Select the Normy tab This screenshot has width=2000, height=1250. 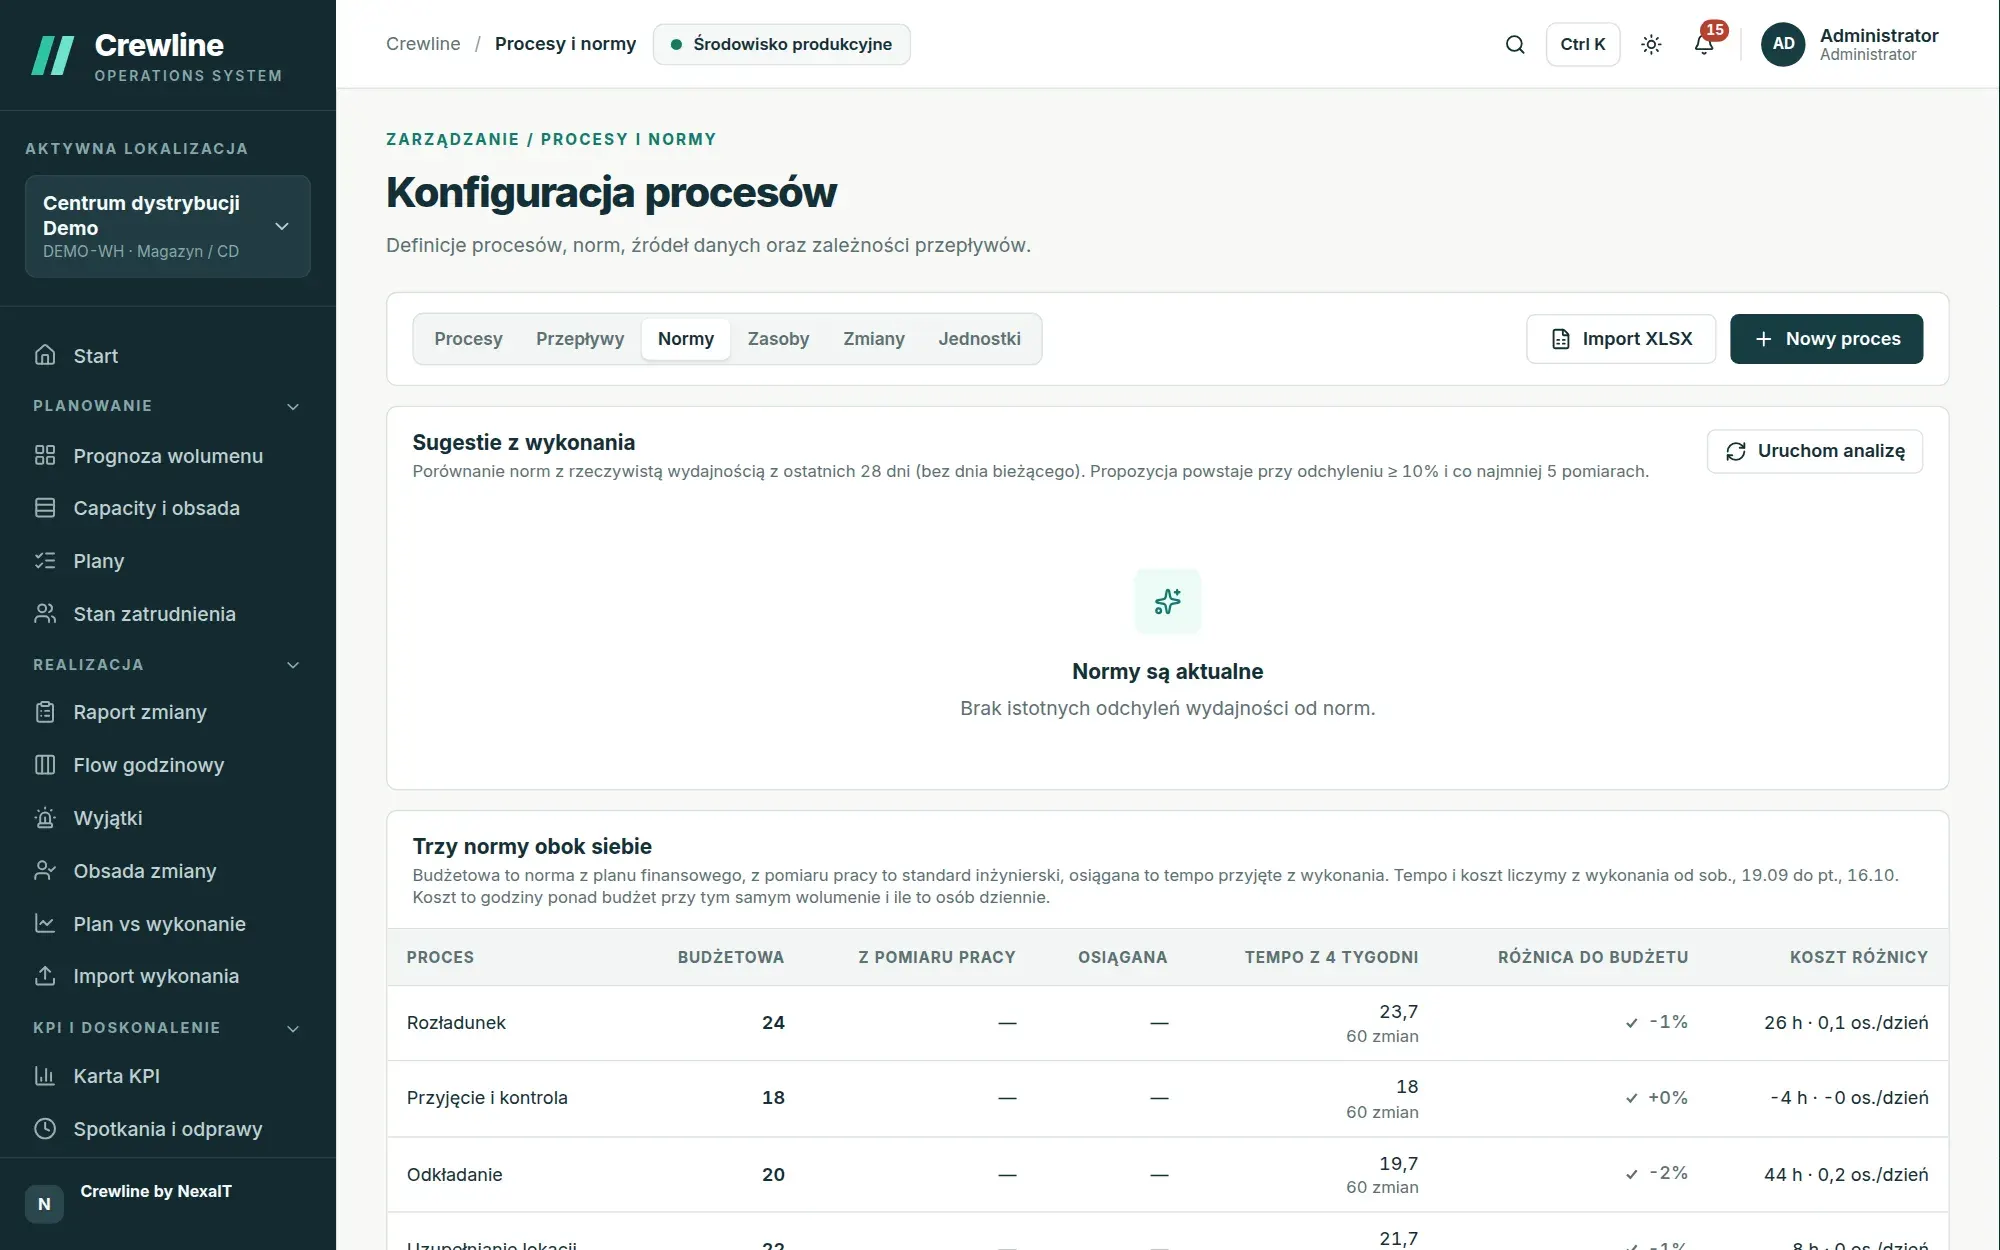(x=686, y=339)
